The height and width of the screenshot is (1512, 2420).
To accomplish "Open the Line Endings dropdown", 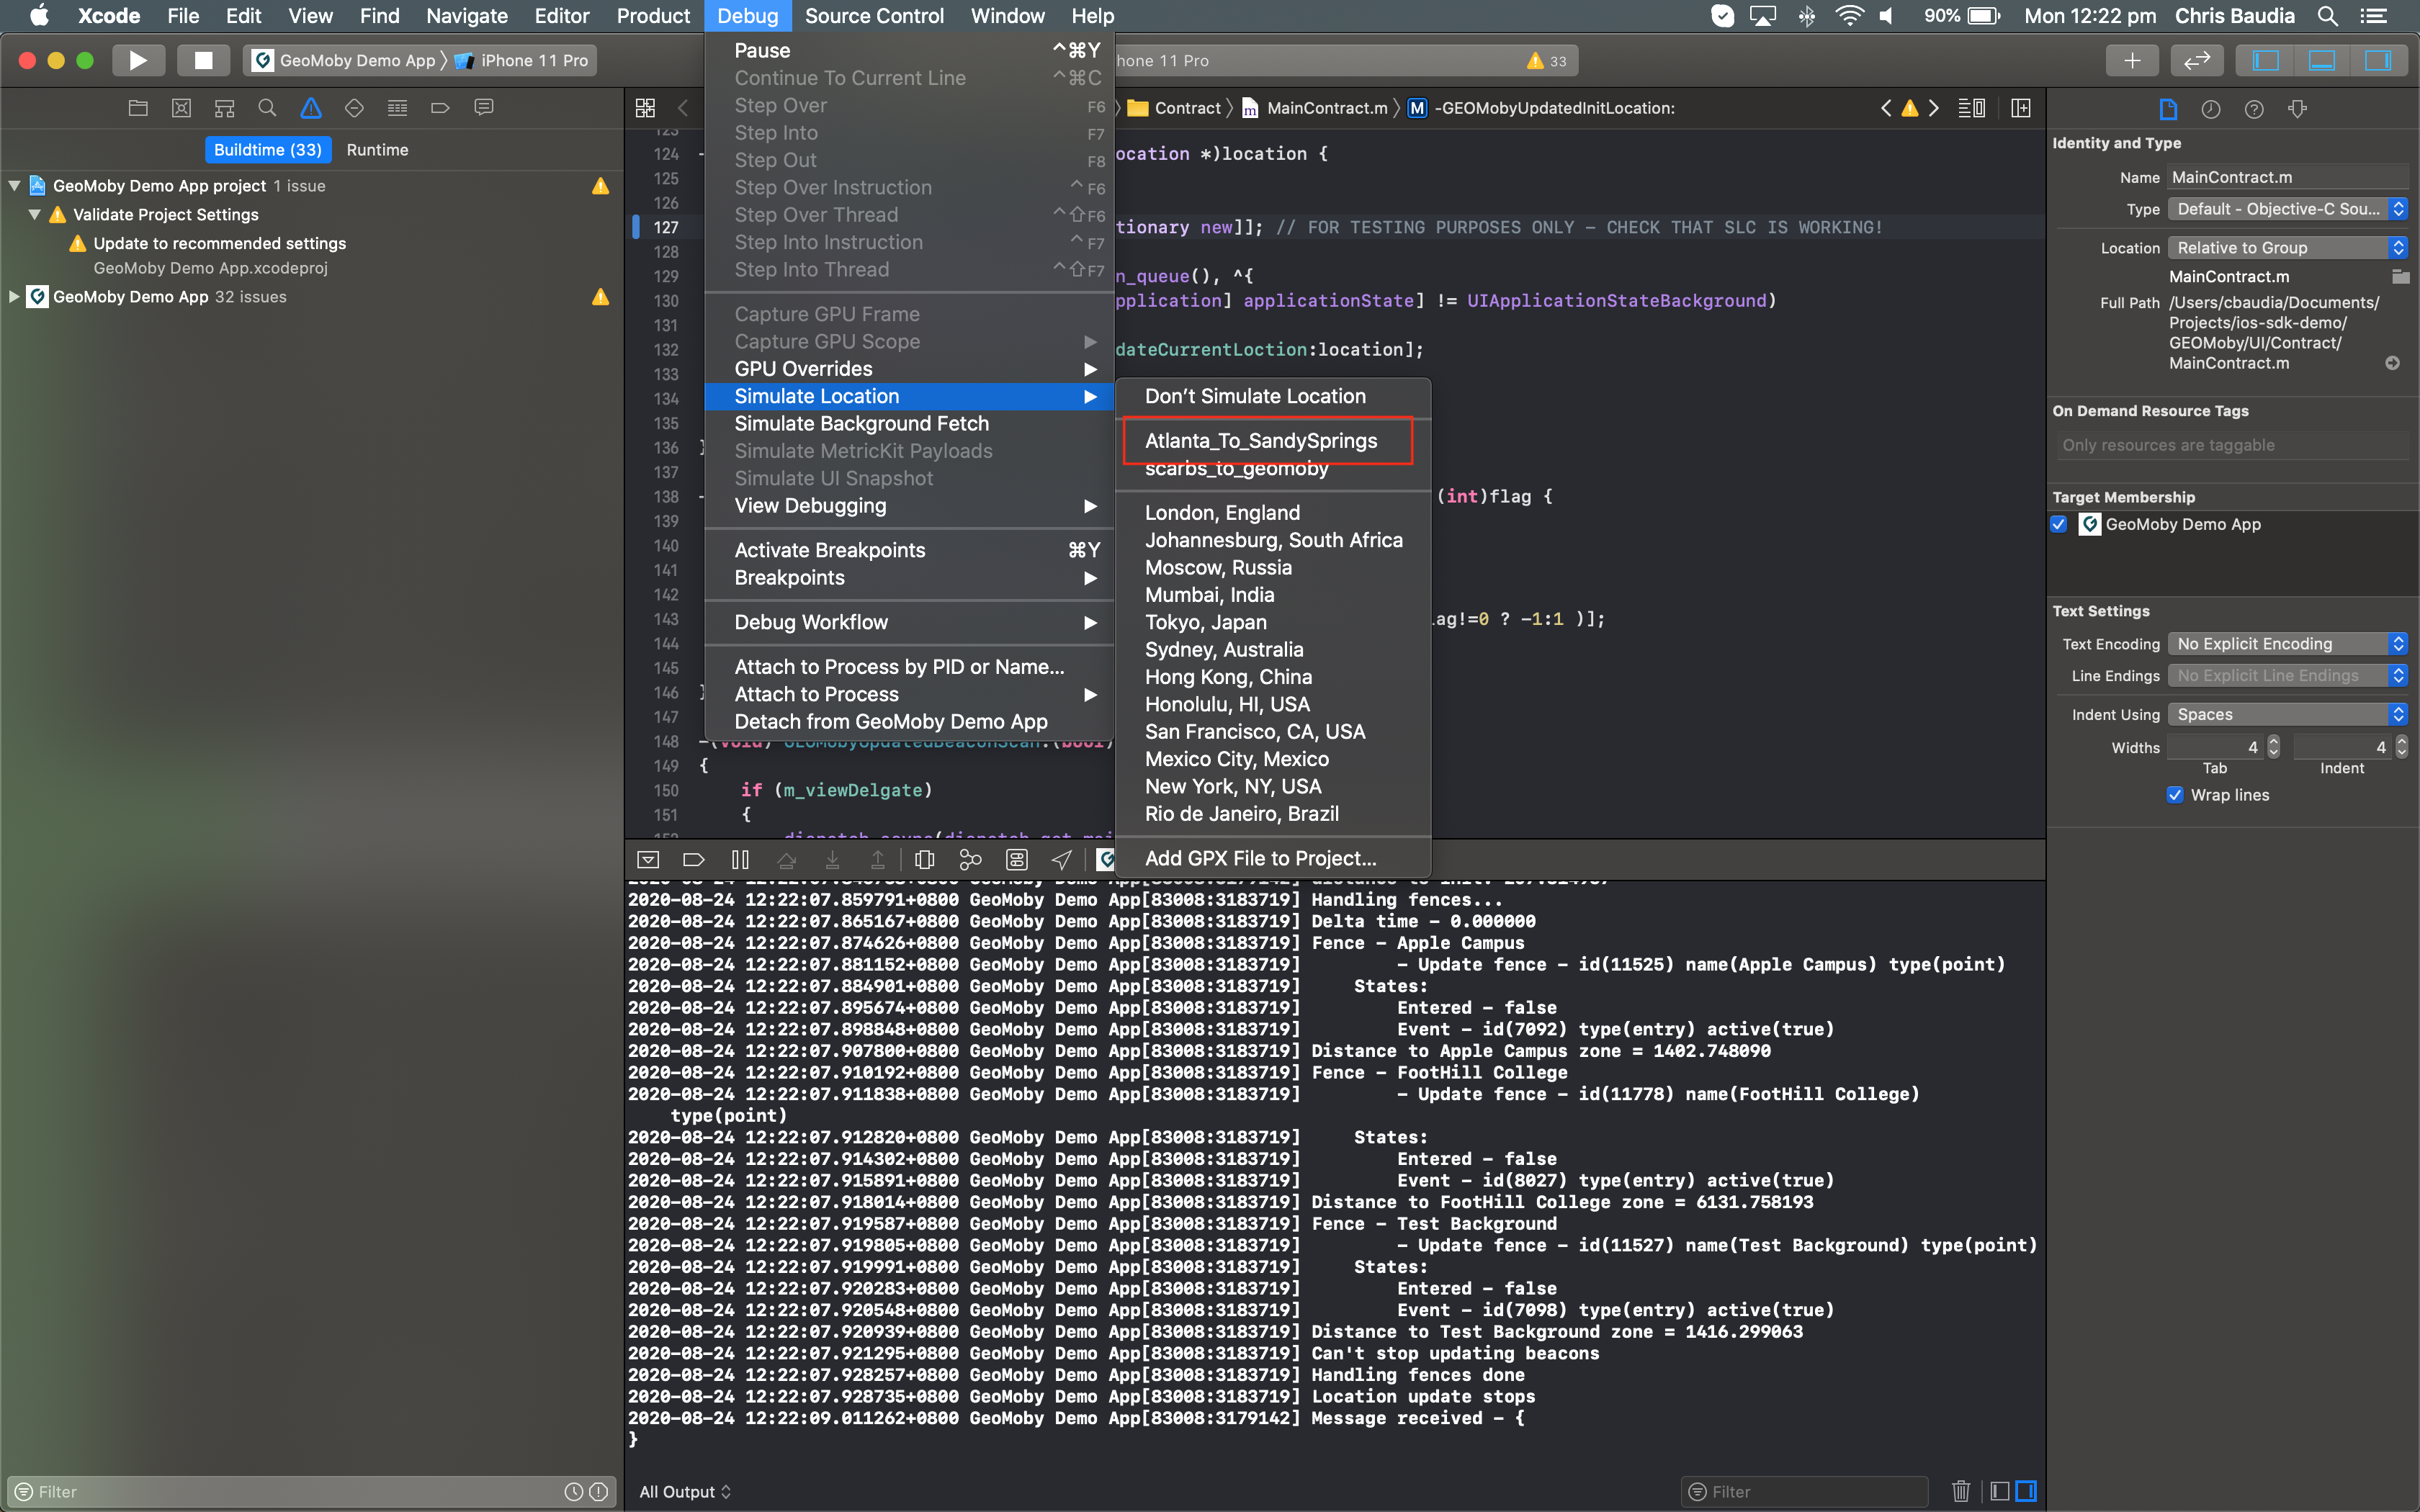I will coord(2288,676).
